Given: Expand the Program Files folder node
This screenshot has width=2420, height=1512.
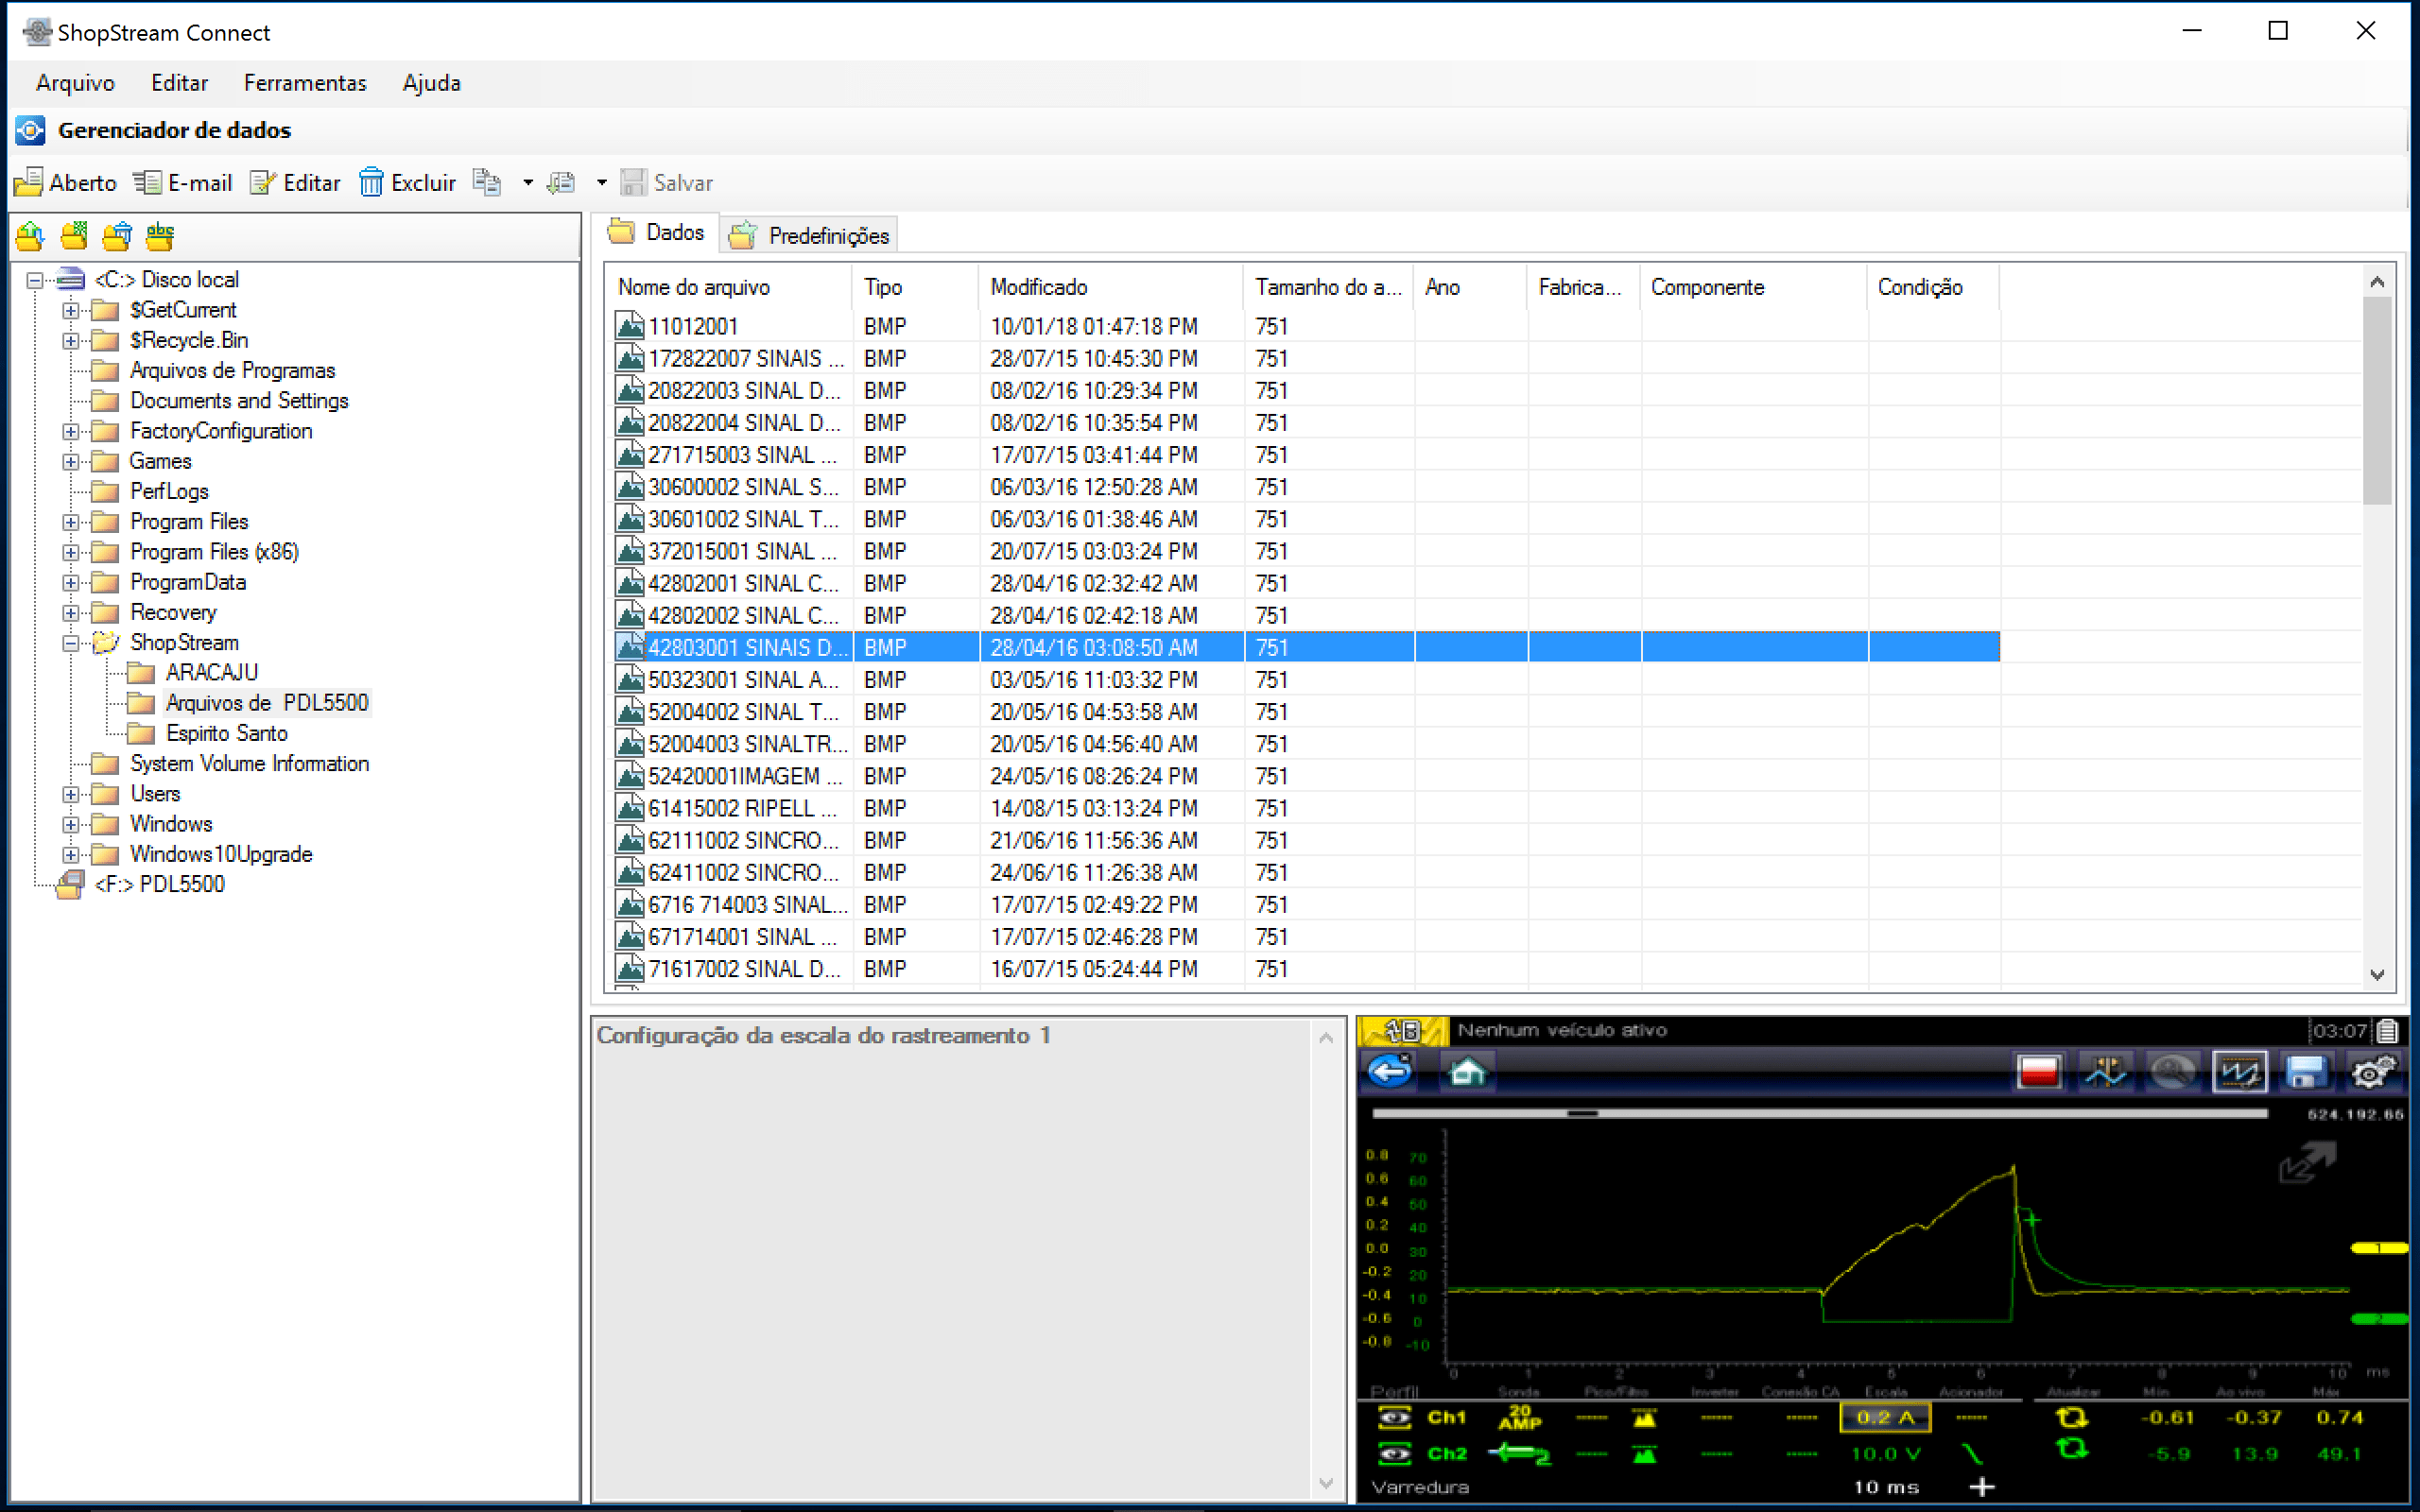Looking at the screenshot, I should point(71,522).
